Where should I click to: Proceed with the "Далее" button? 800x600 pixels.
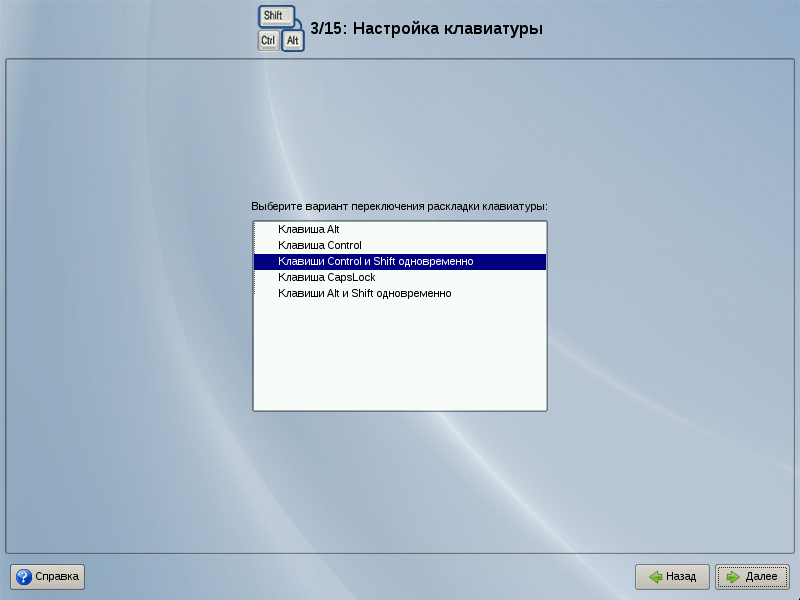[x=752, y=577]
